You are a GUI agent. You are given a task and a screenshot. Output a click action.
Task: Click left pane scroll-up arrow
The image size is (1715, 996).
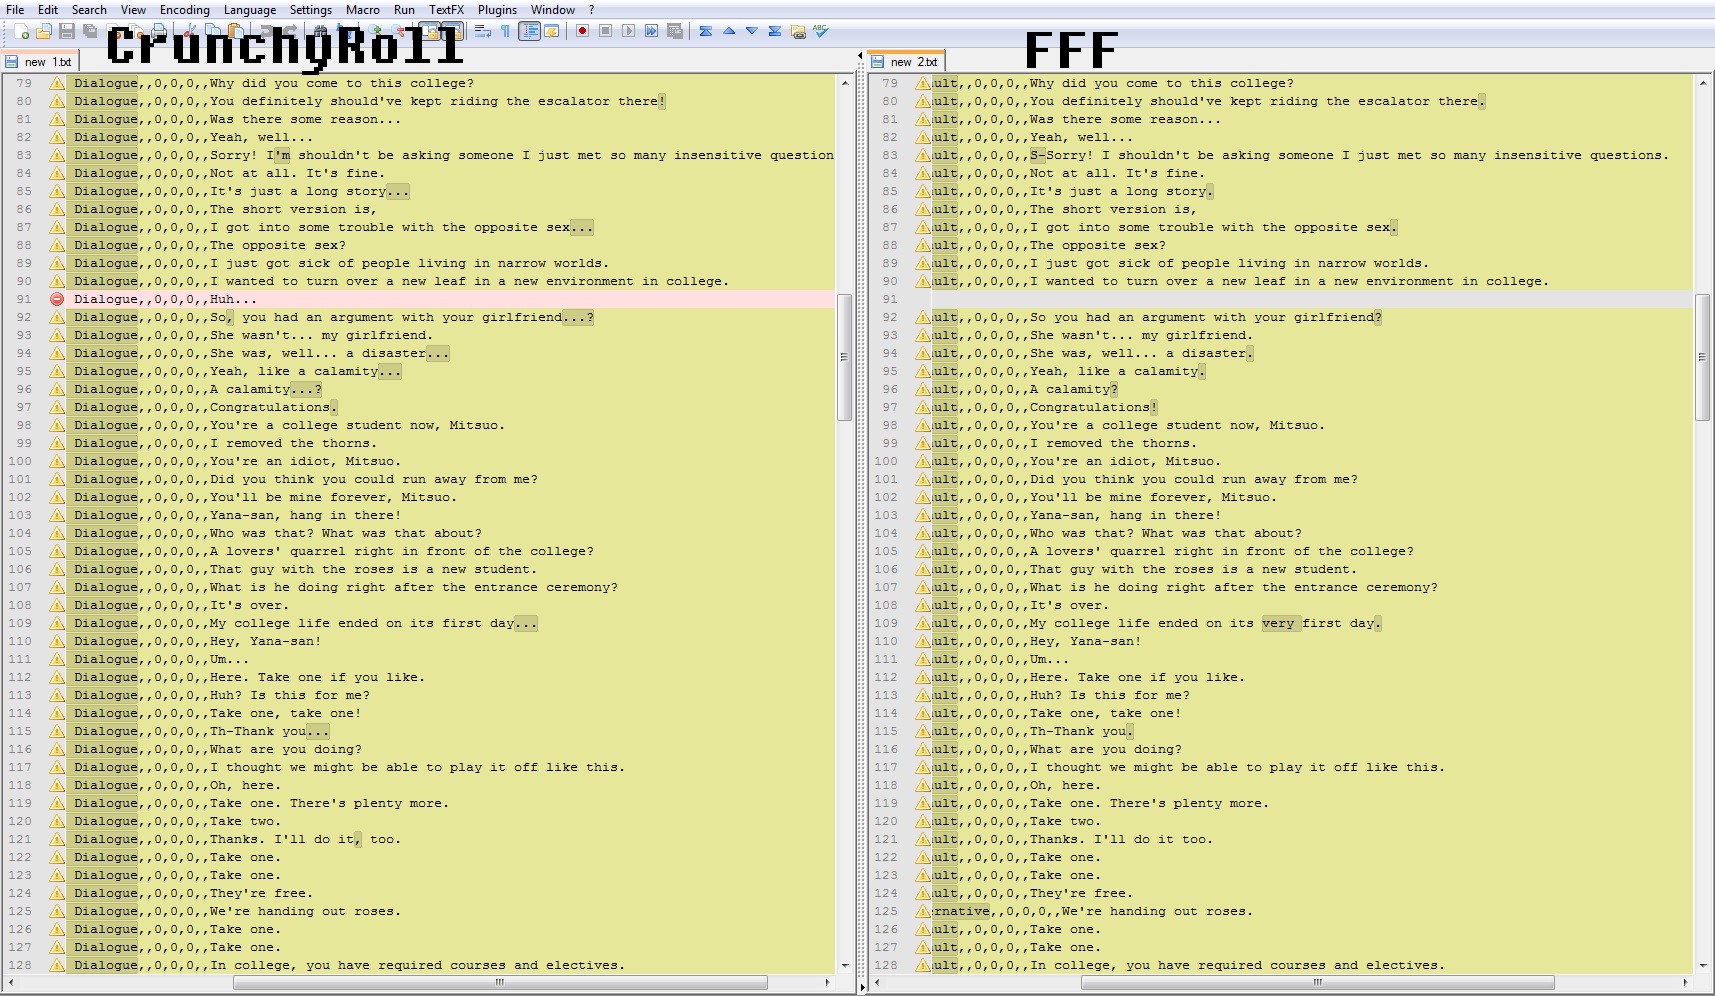[844, 83]
